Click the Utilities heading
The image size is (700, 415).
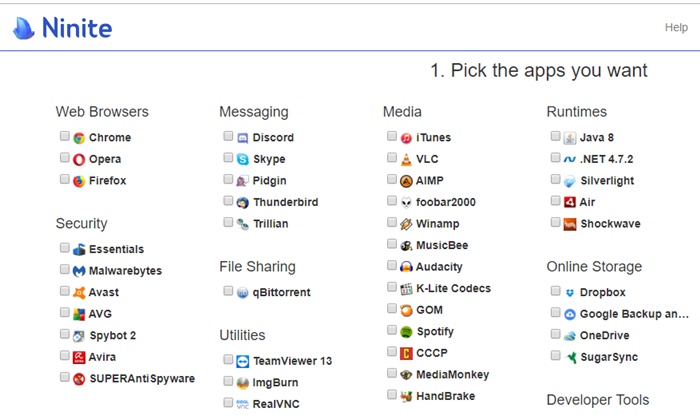[x=242, y=335]
